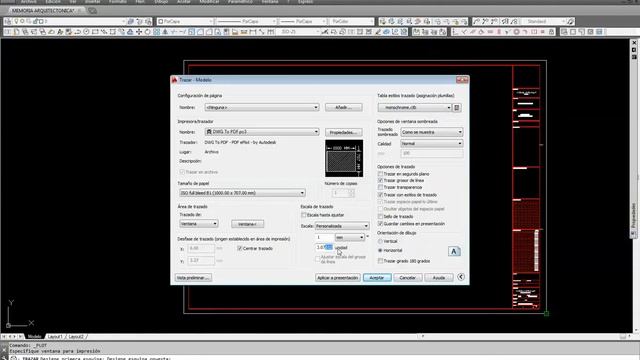Viewport: 640px width, 360px height.
Task: Click the AutoCAD icon in the Trazar title bar
Action: point(175,80)
